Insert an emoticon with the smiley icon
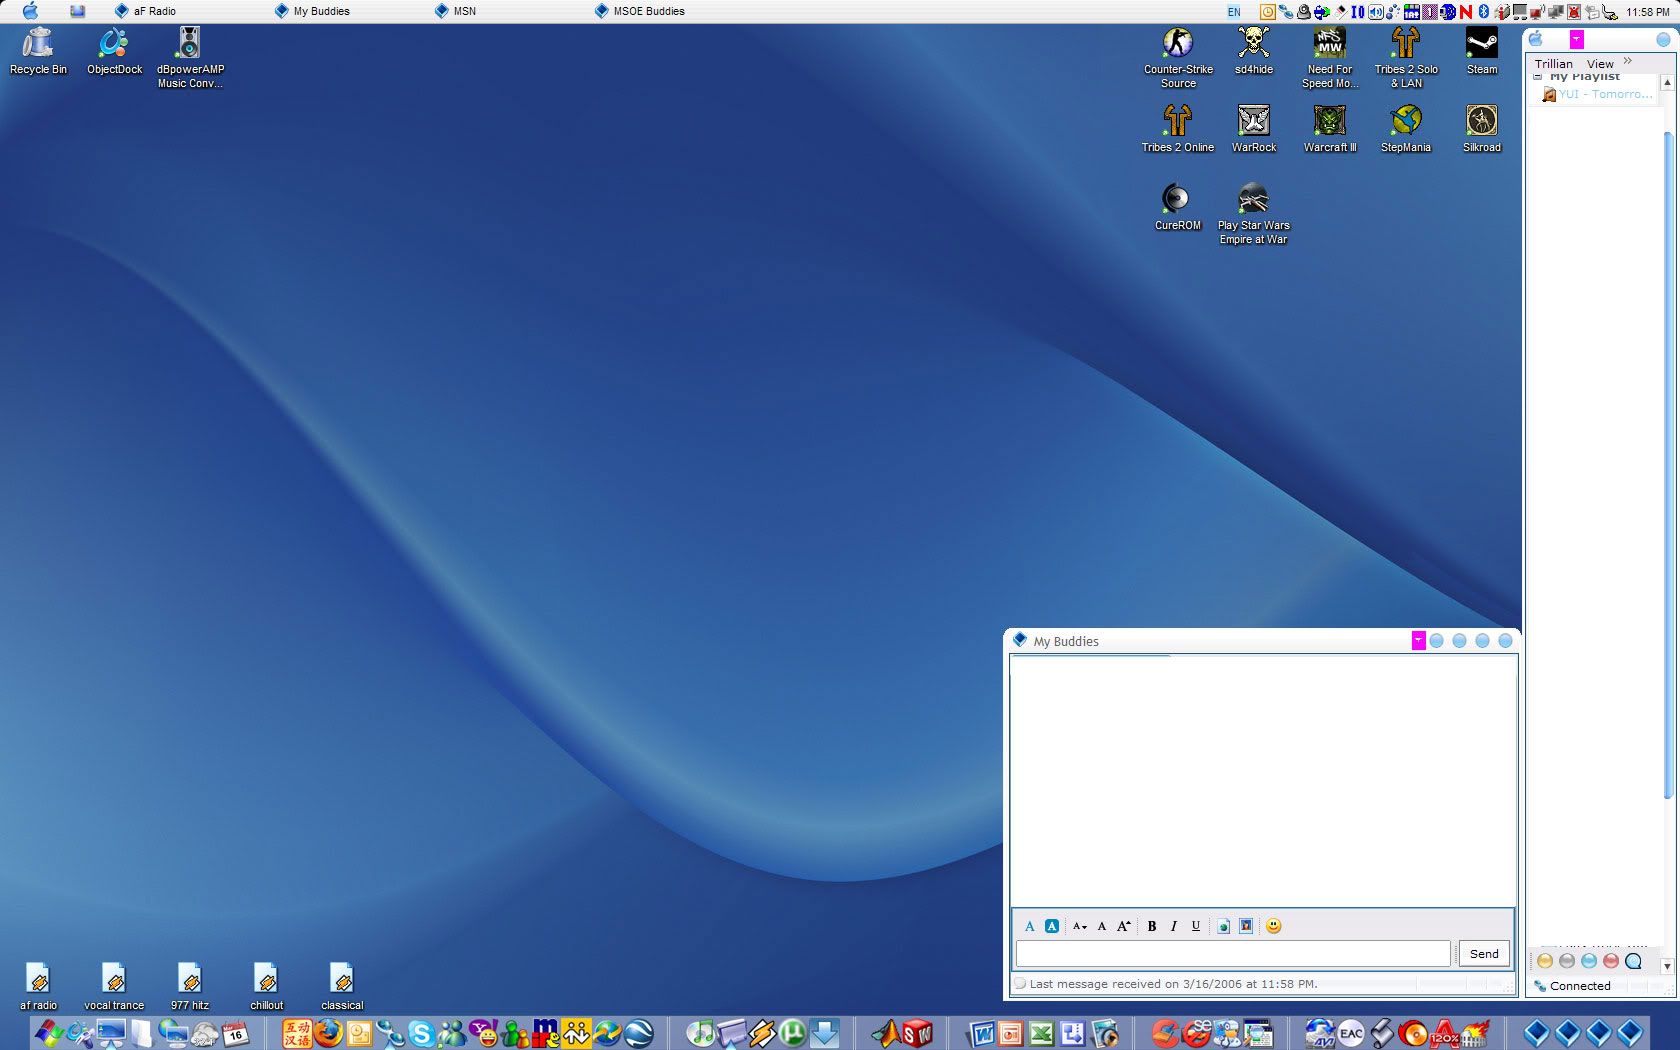The width and height of the screenshot is (1680, 1050). (1273, 926)
